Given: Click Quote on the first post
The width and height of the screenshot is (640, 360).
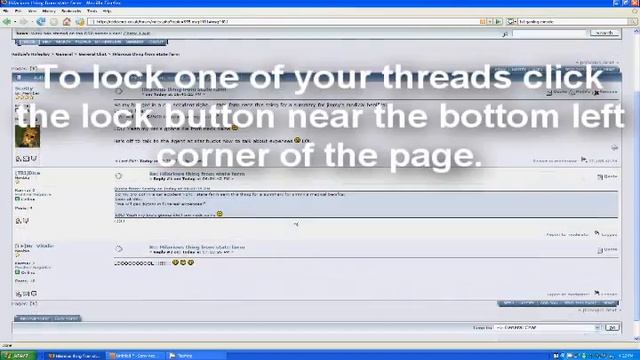Looking at the screenshot, I should [558, 92].
